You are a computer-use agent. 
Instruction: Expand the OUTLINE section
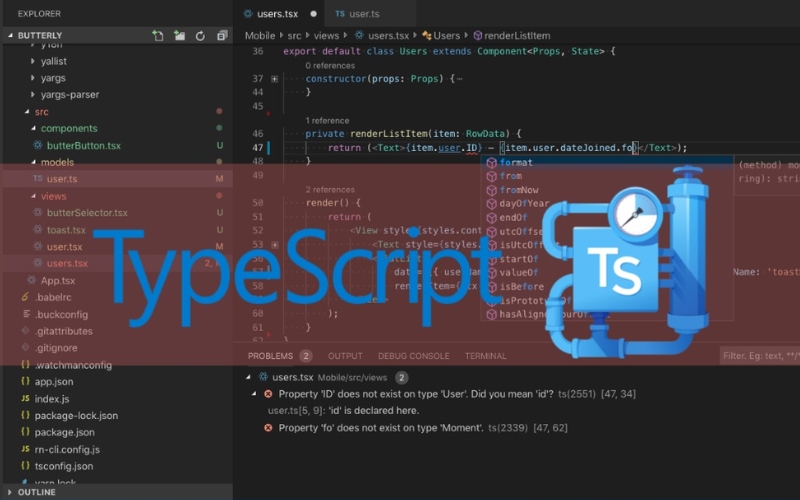10,492
